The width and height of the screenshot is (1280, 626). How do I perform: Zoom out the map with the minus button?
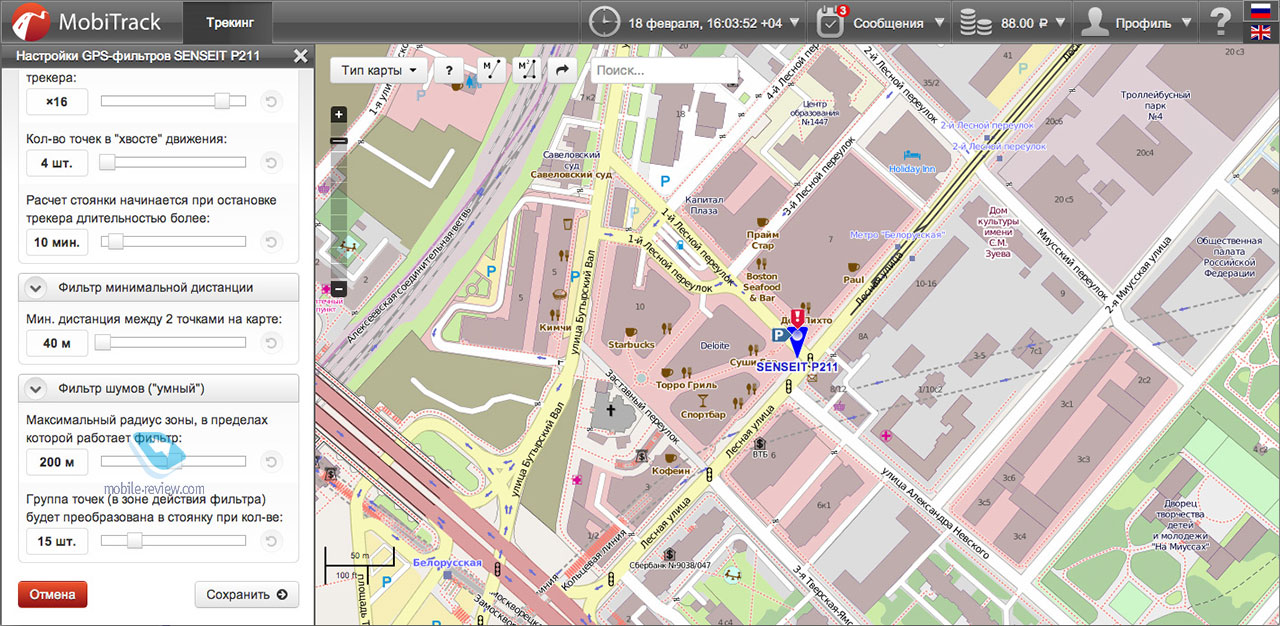339,289
